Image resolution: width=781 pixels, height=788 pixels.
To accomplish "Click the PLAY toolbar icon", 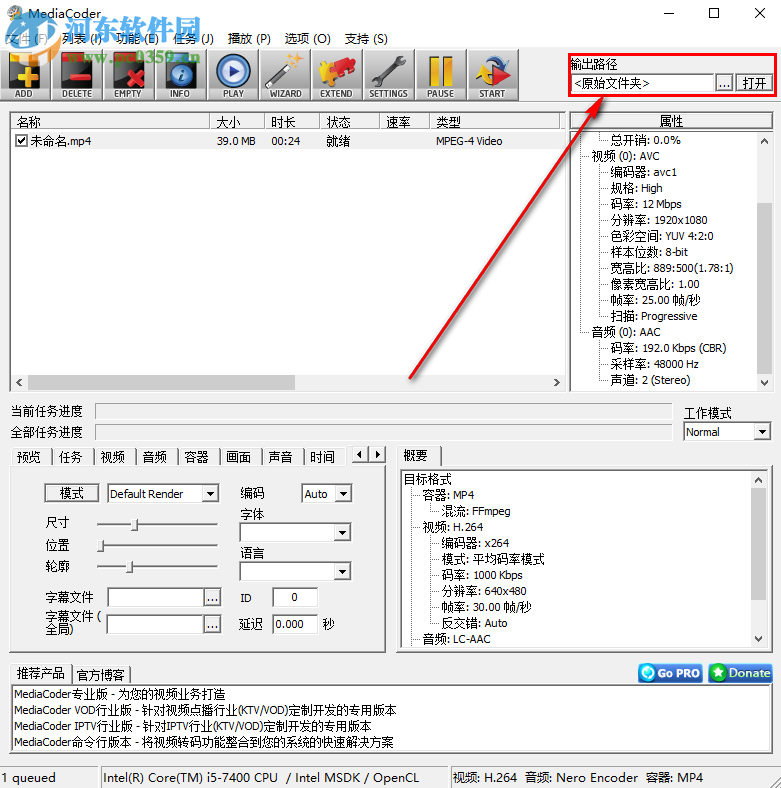I will click(233, 75).
